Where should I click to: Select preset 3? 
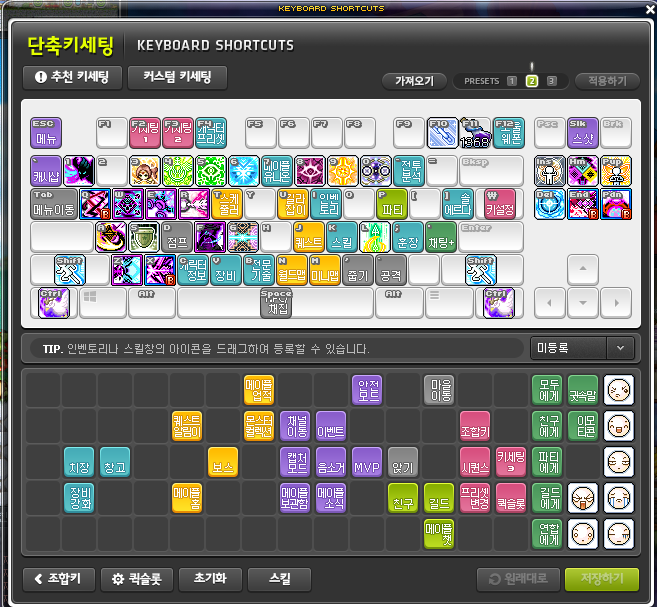point(552,81)
